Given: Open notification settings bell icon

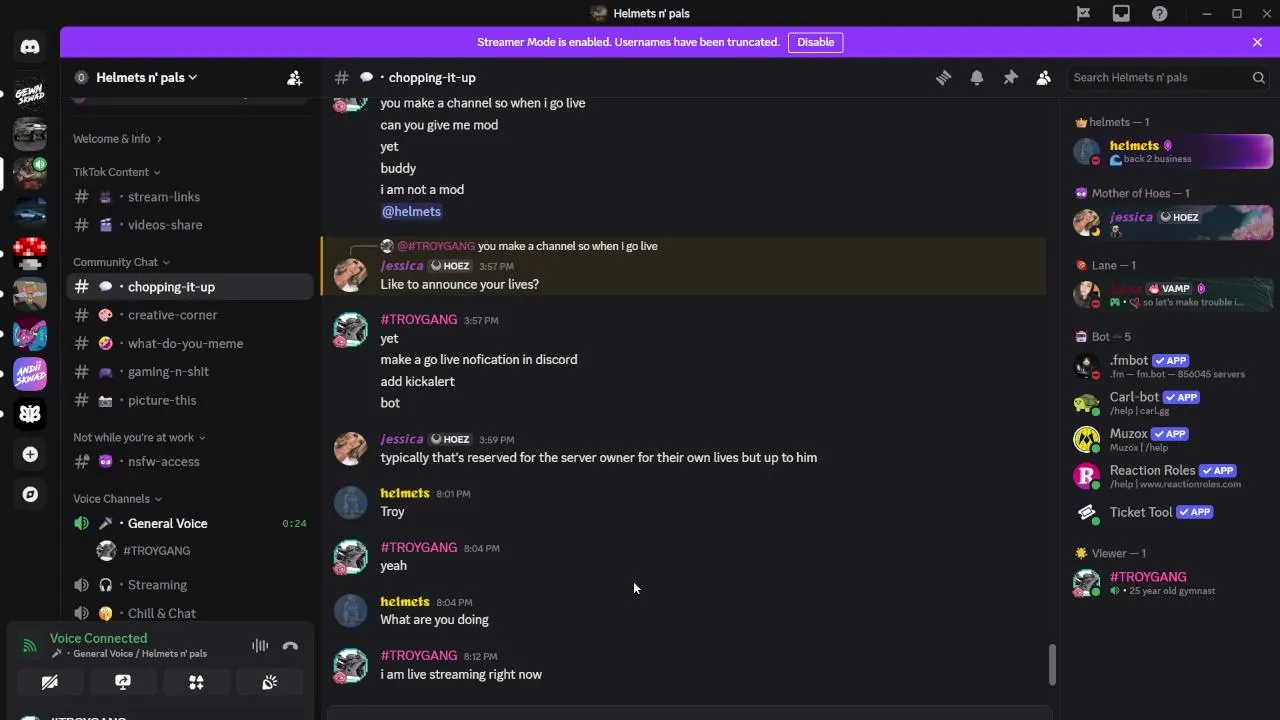Looking at the screenshot, I should [977, 78].
